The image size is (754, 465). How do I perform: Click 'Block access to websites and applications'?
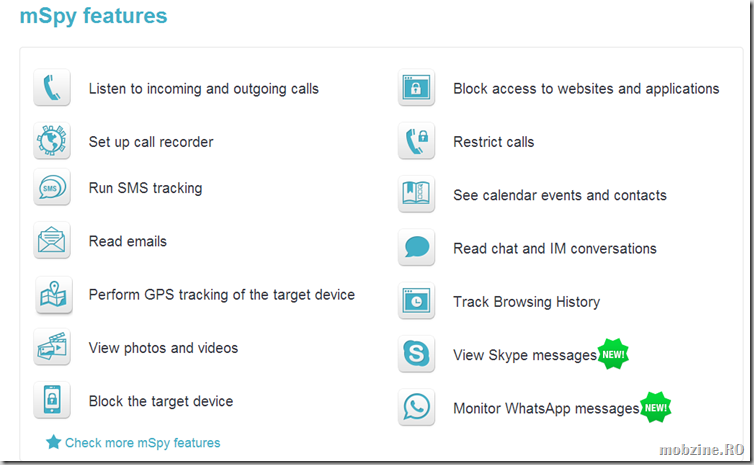click(586, 89)
